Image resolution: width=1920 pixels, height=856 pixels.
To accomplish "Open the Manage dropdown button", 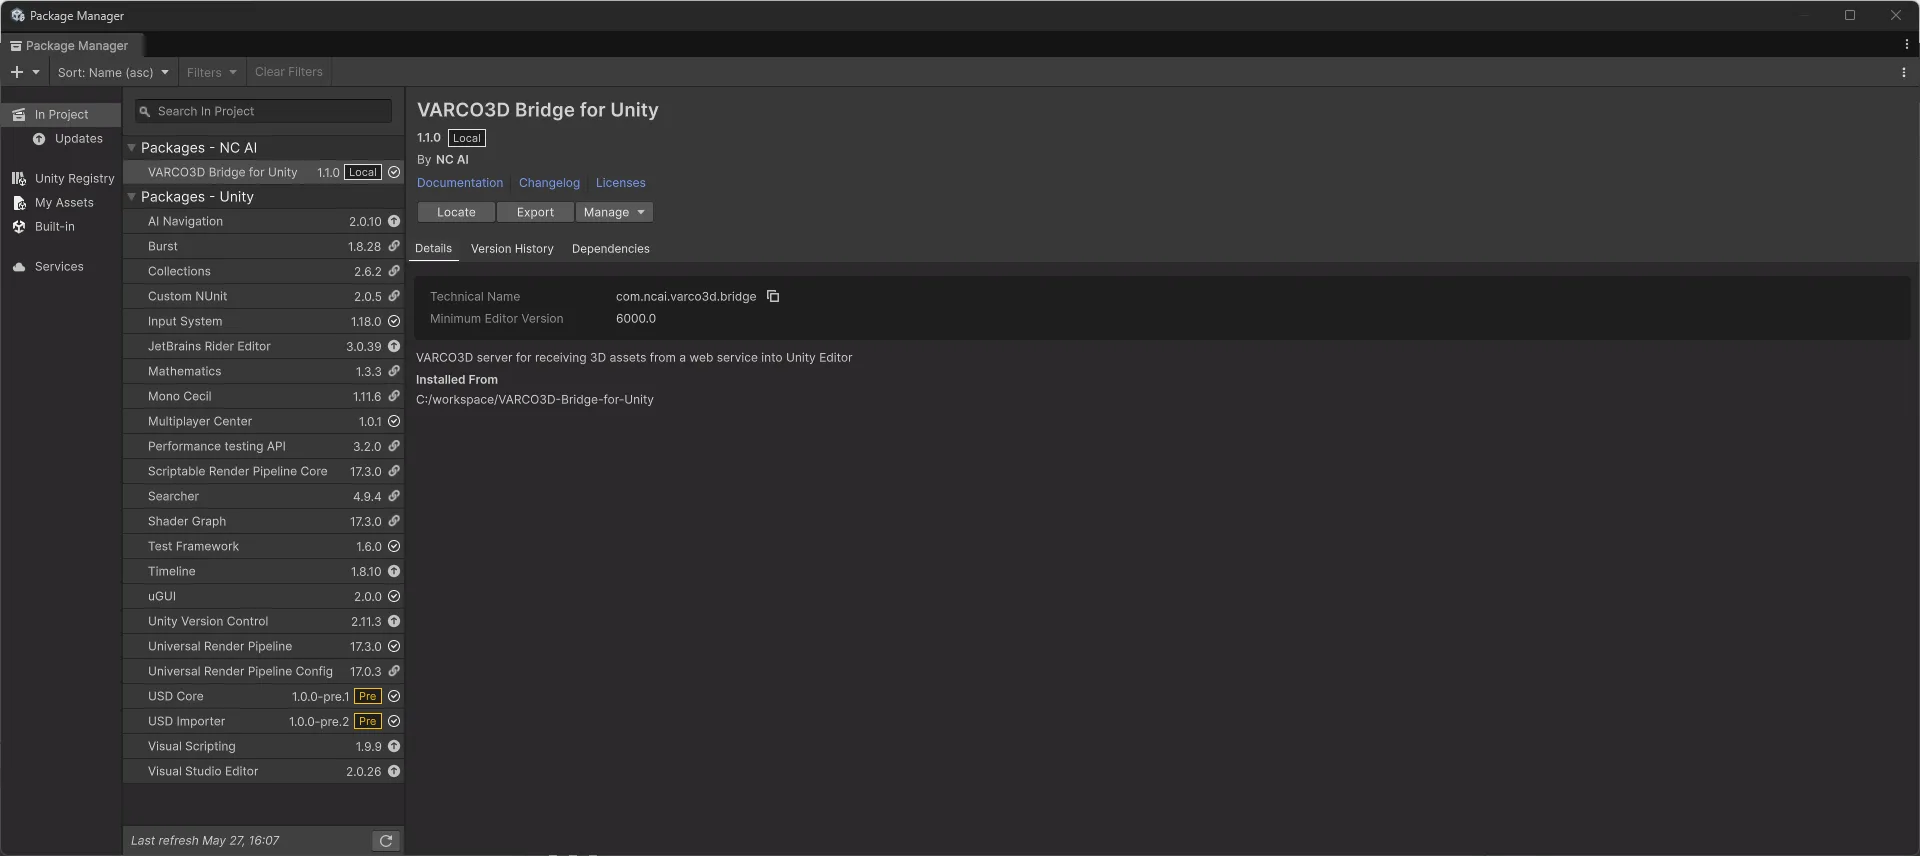I will [x=614, y=212].
